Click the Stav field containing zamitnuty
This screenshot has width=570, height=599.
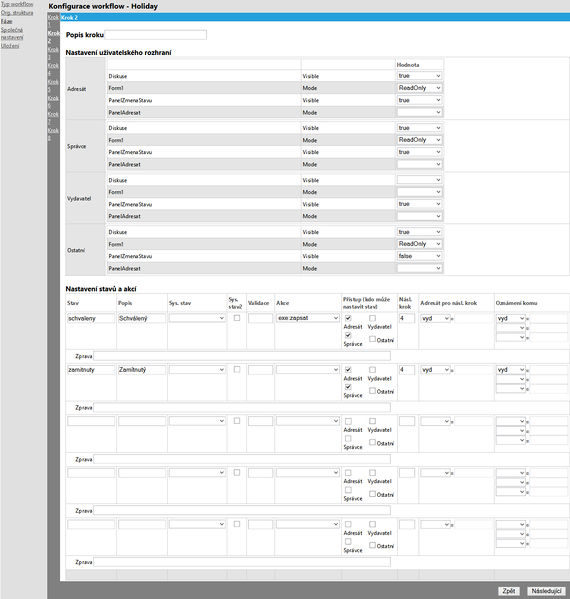[91, 370]
